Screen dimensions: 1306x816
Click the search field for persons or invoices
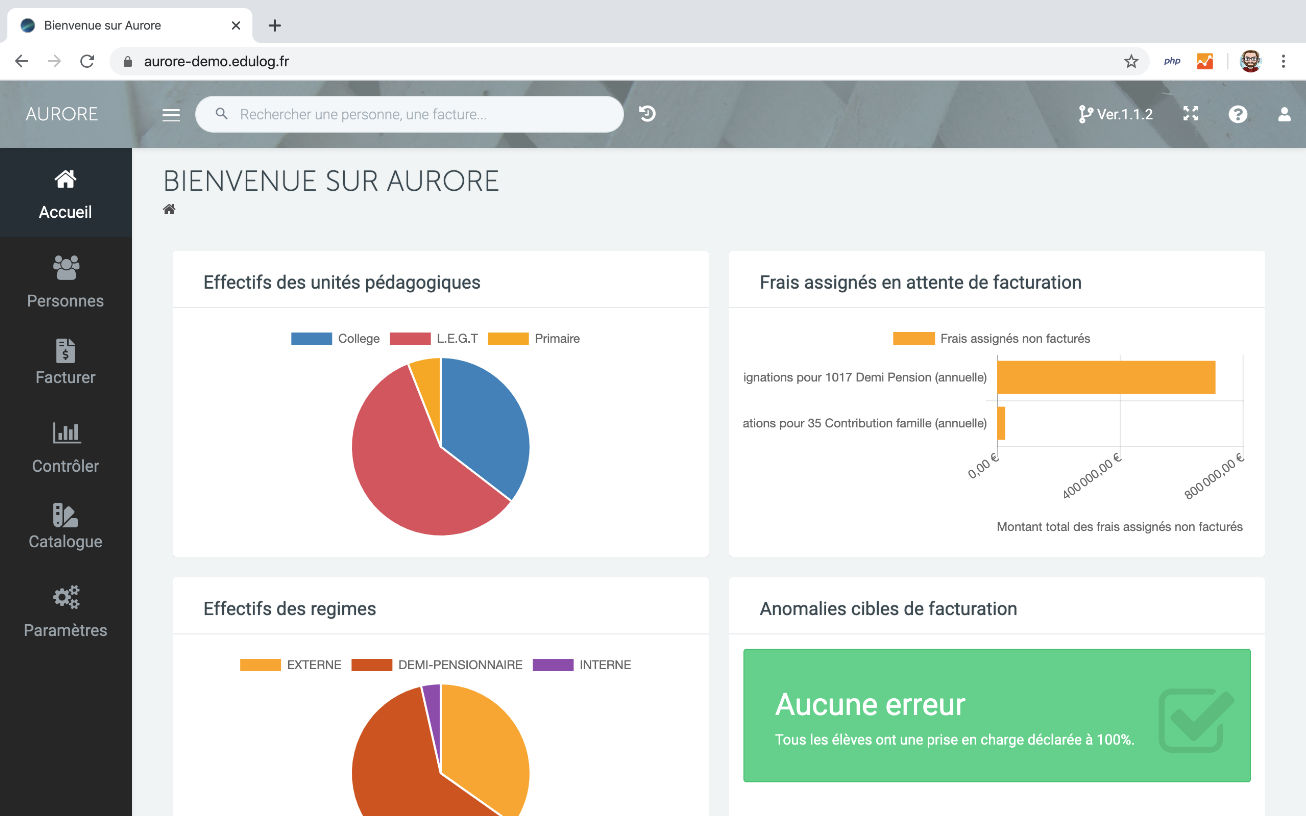coord(410,114)
